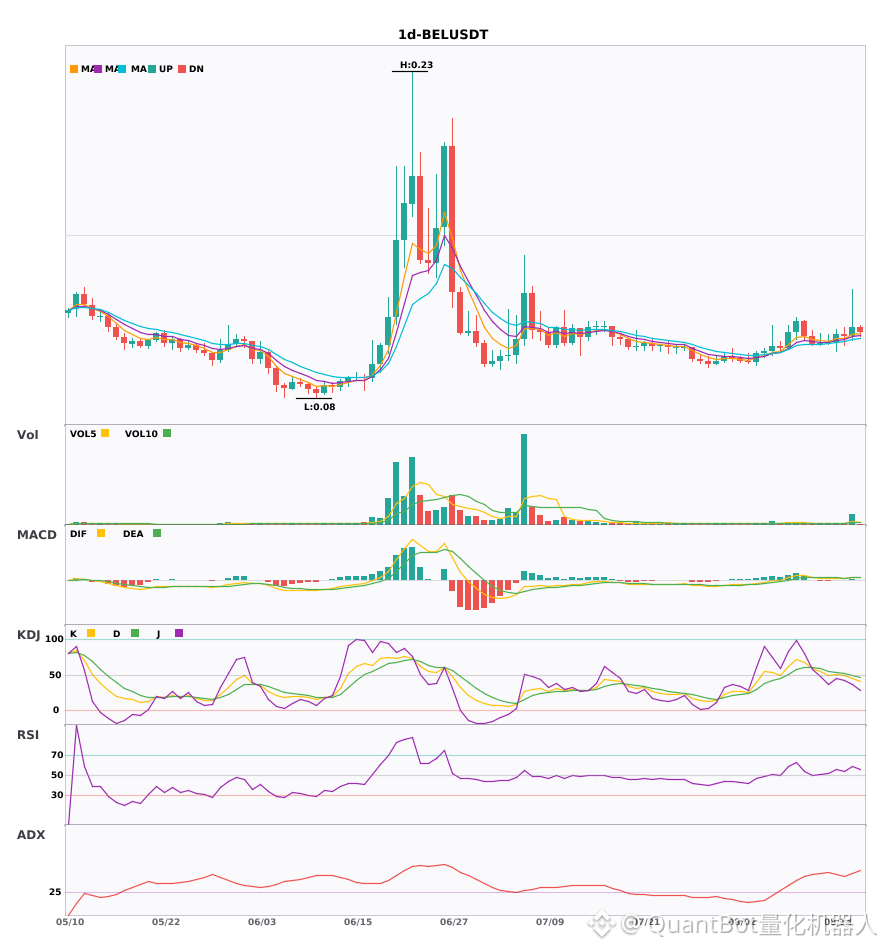Screen dimensions: 885x950
Task: Click the green VOL10 legend swatch
Action: [167, 433]
